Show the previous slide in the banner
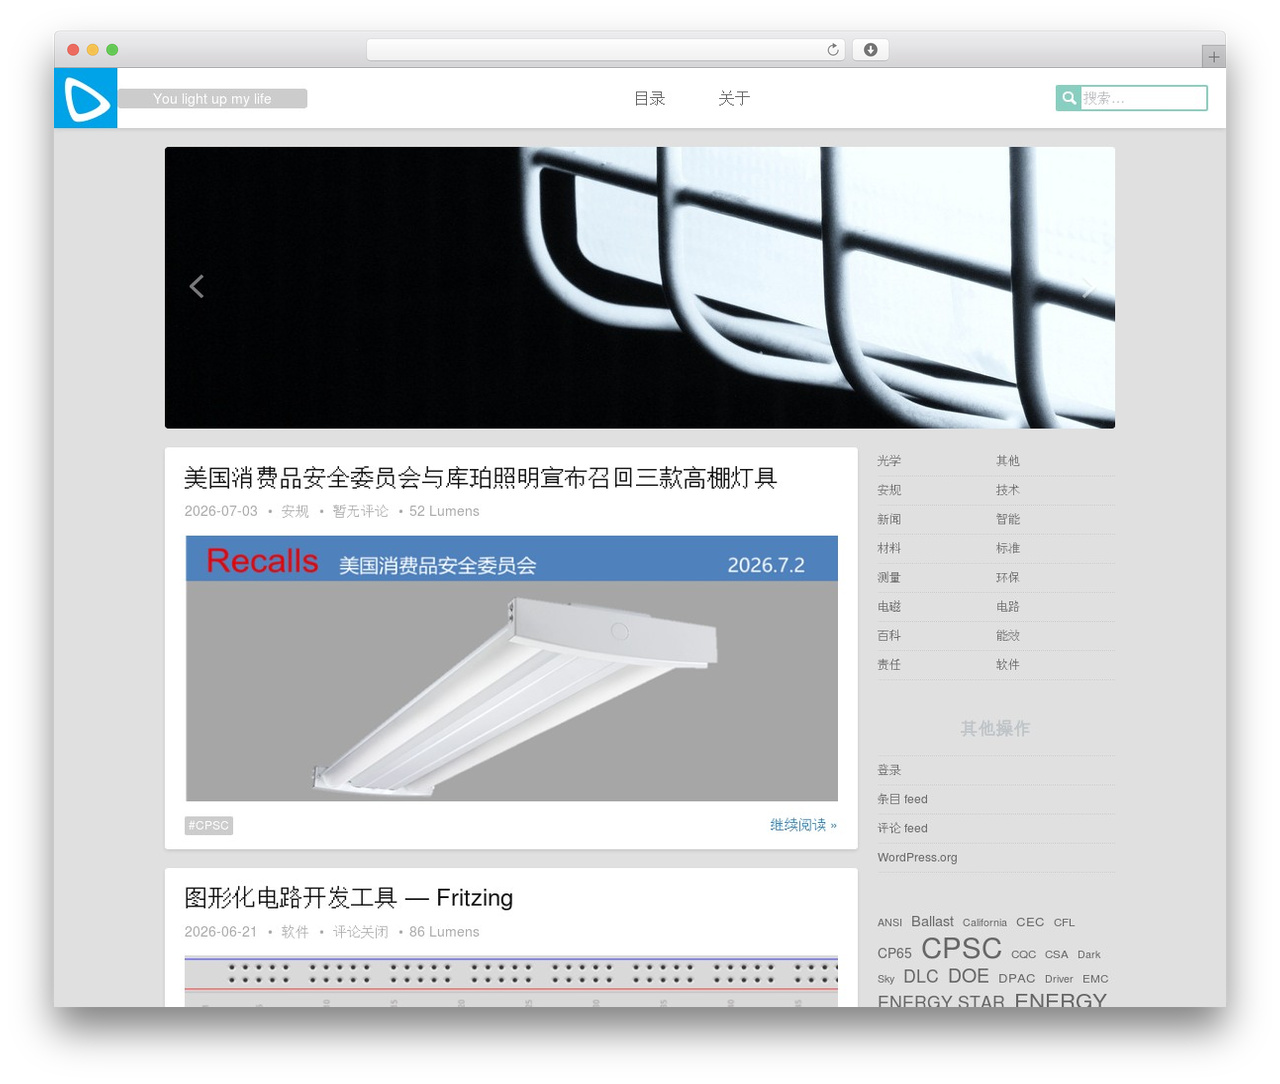The height and width of the screenshot is (1084, 1280). [x=197, y=287]
